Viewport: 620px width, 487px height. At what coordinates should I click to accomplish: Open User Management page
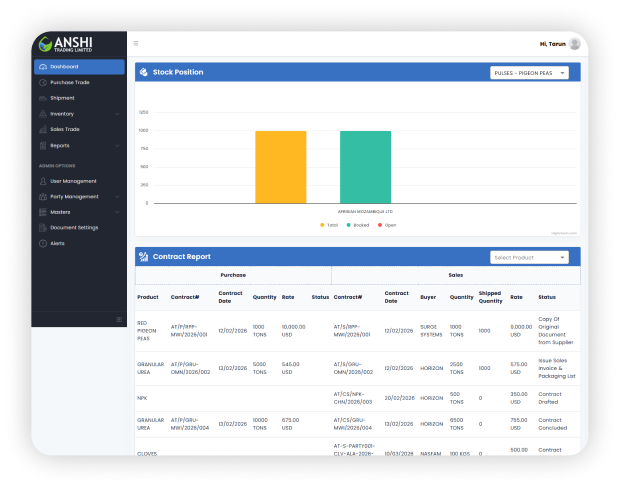(x=79, y=181)
